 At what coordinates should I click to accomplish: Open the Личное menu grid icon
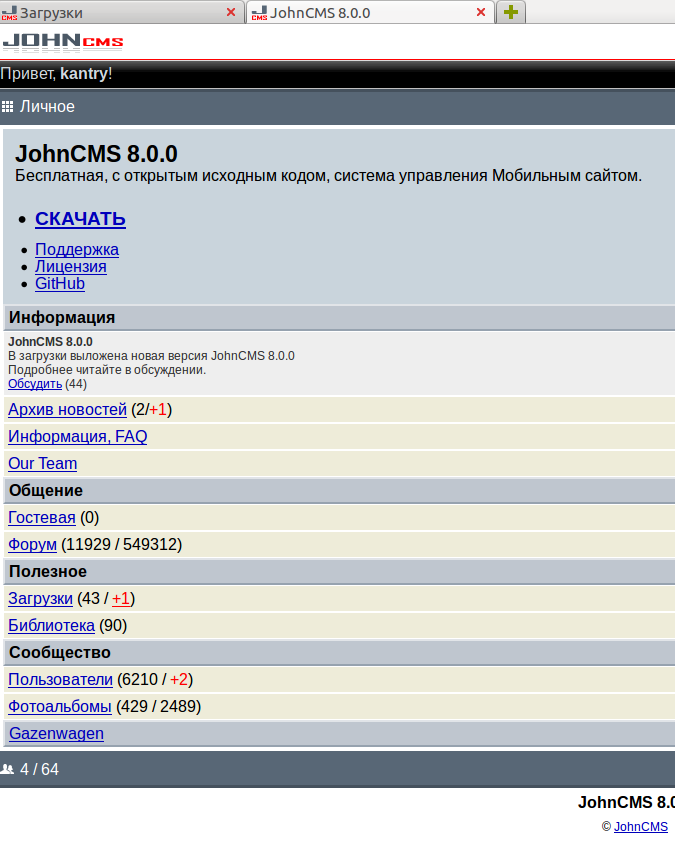[7, 106]
